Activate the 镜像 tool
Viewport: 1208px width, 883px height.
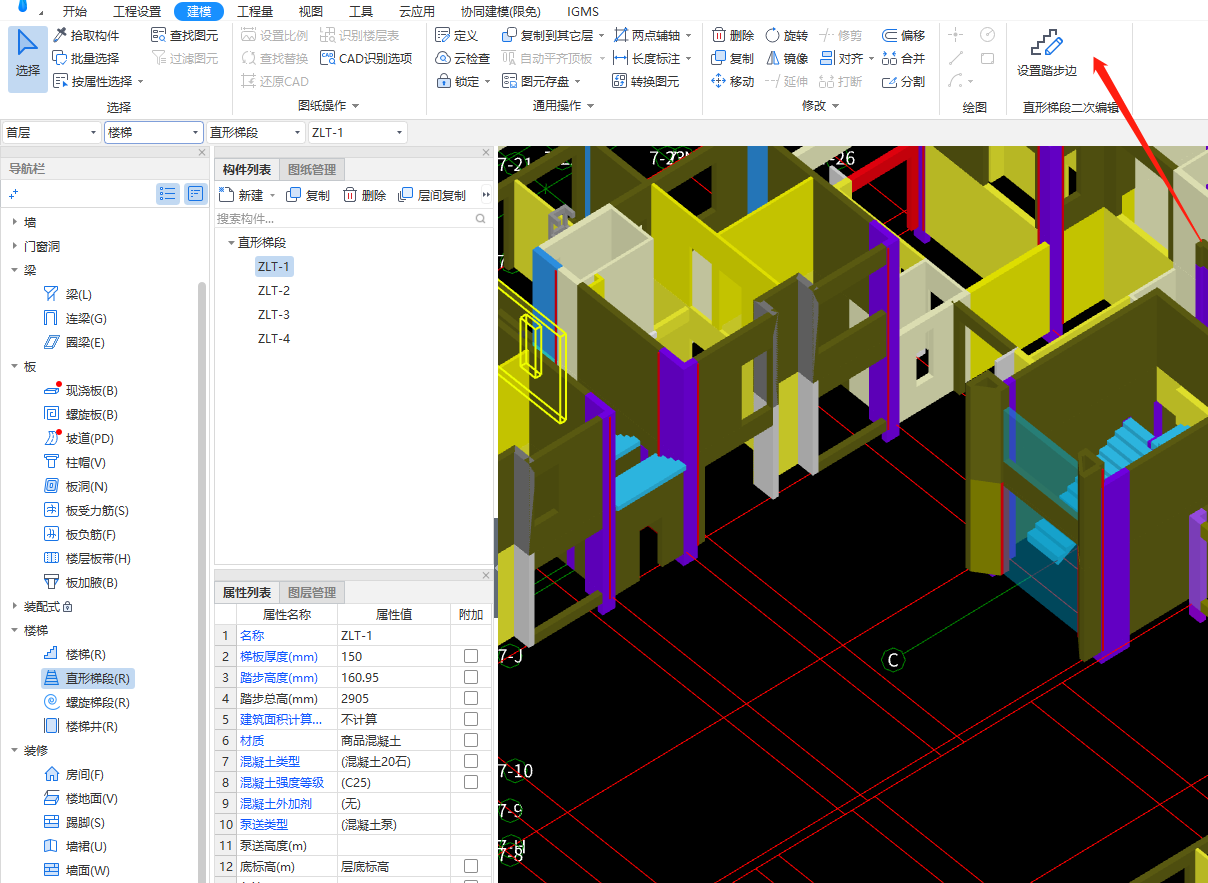(x=787, y=58)
